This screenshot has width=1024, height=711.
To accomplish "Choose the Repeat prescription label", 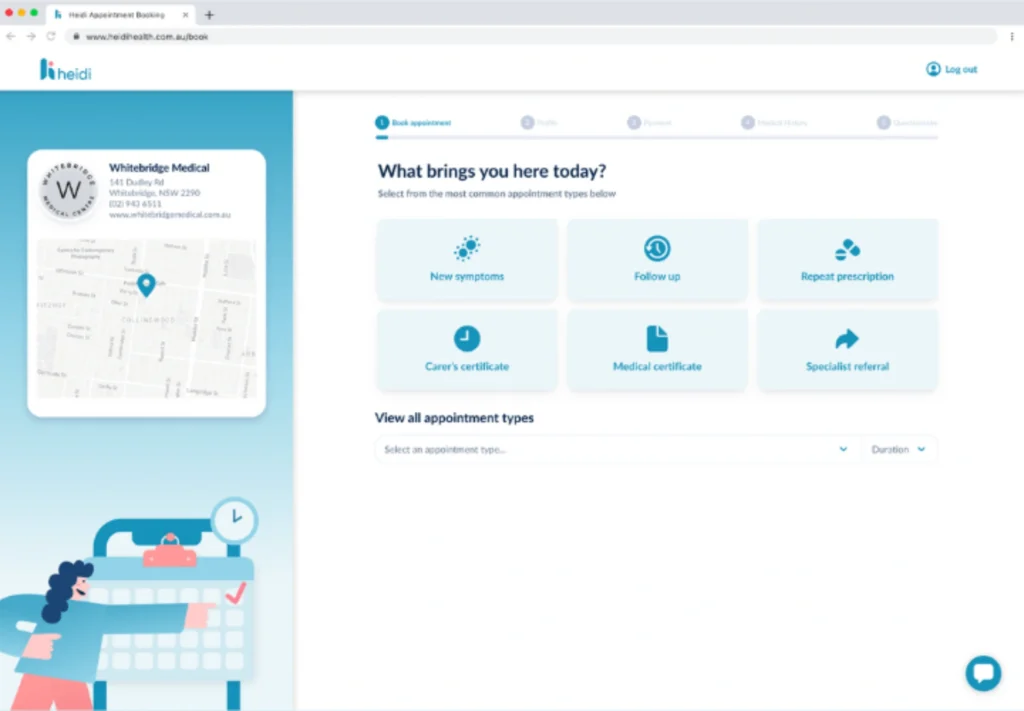I will point(847,276).
